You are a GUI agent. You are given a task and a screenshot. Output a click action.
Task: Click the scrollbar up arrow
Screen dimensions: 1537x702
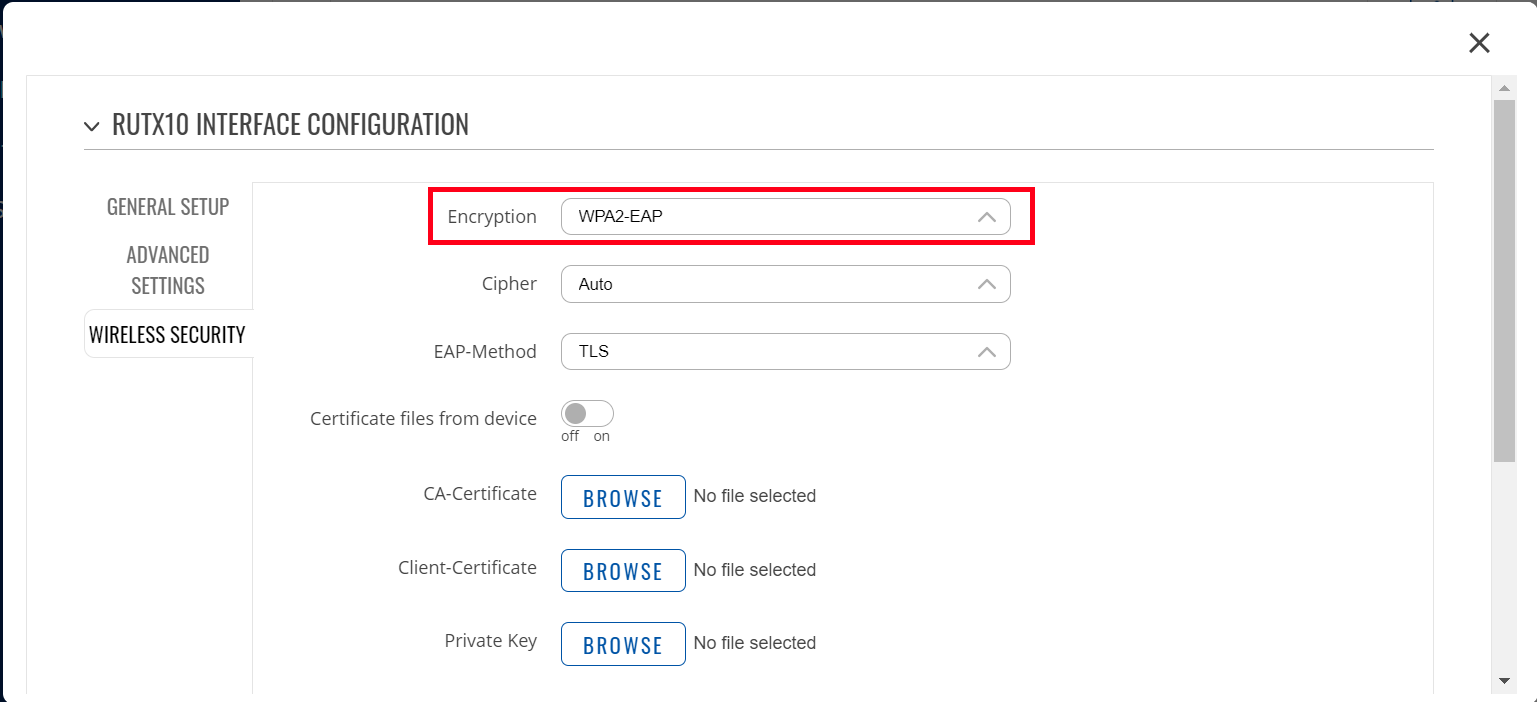coord(1504,88)
